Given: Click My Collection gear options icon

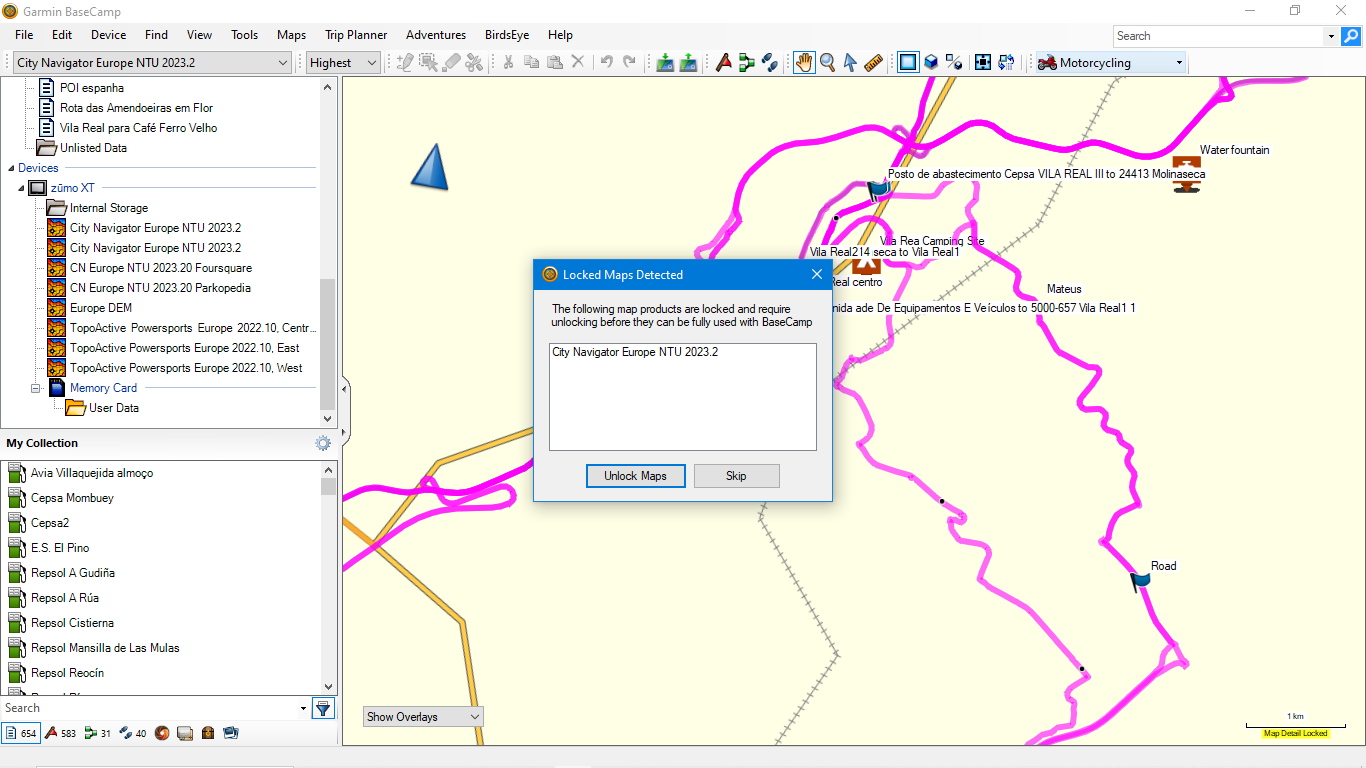Looking at the screenshot, I should click(x=323, y=443).
